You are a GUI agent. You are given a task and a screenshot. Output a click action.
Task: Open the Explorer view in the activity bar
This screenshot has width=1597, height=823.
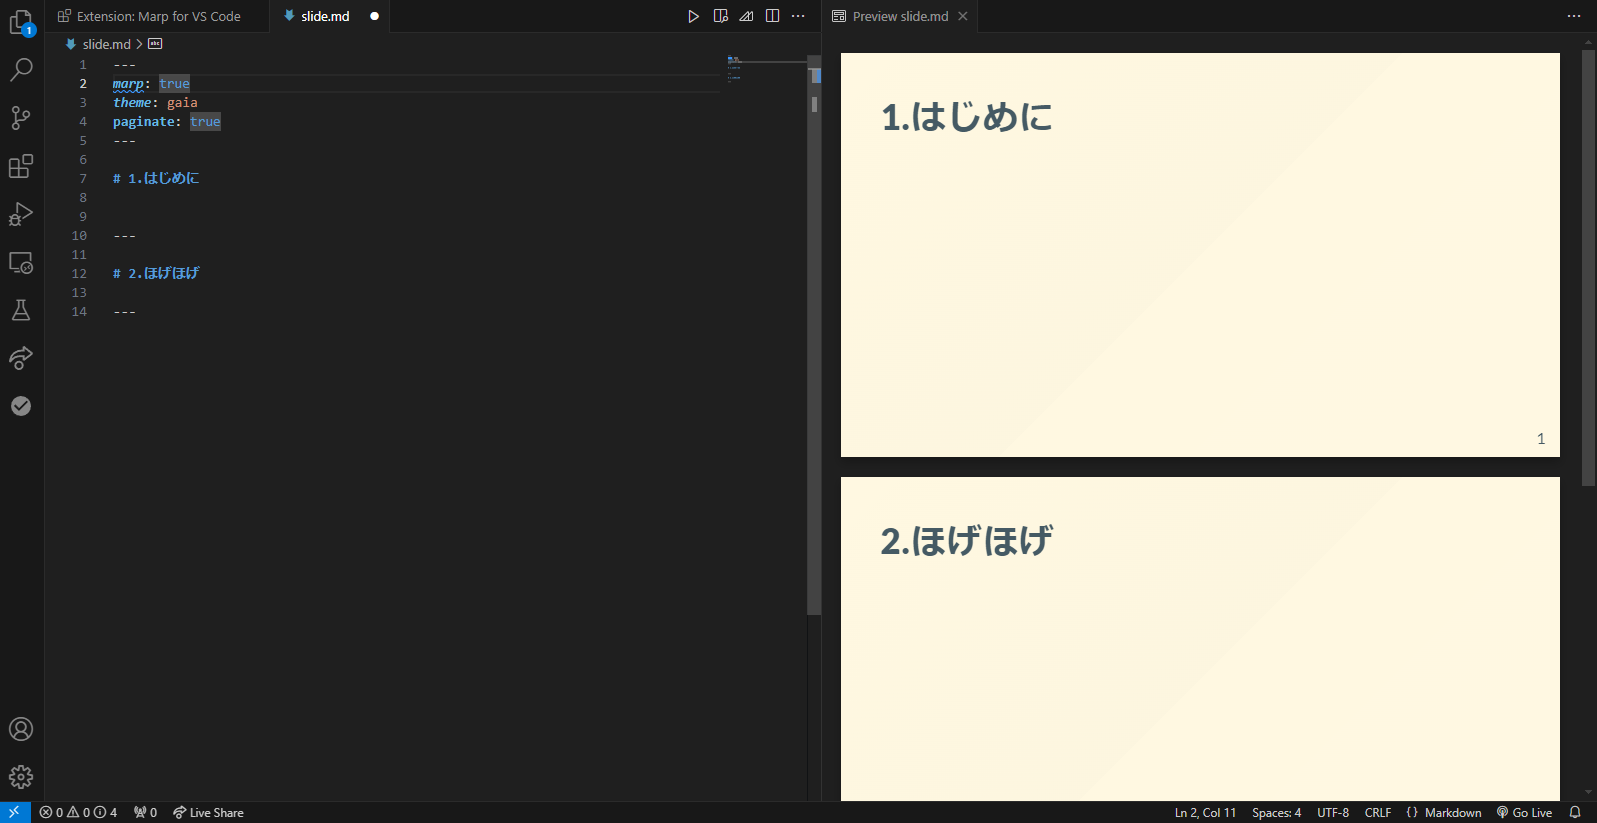21,21
